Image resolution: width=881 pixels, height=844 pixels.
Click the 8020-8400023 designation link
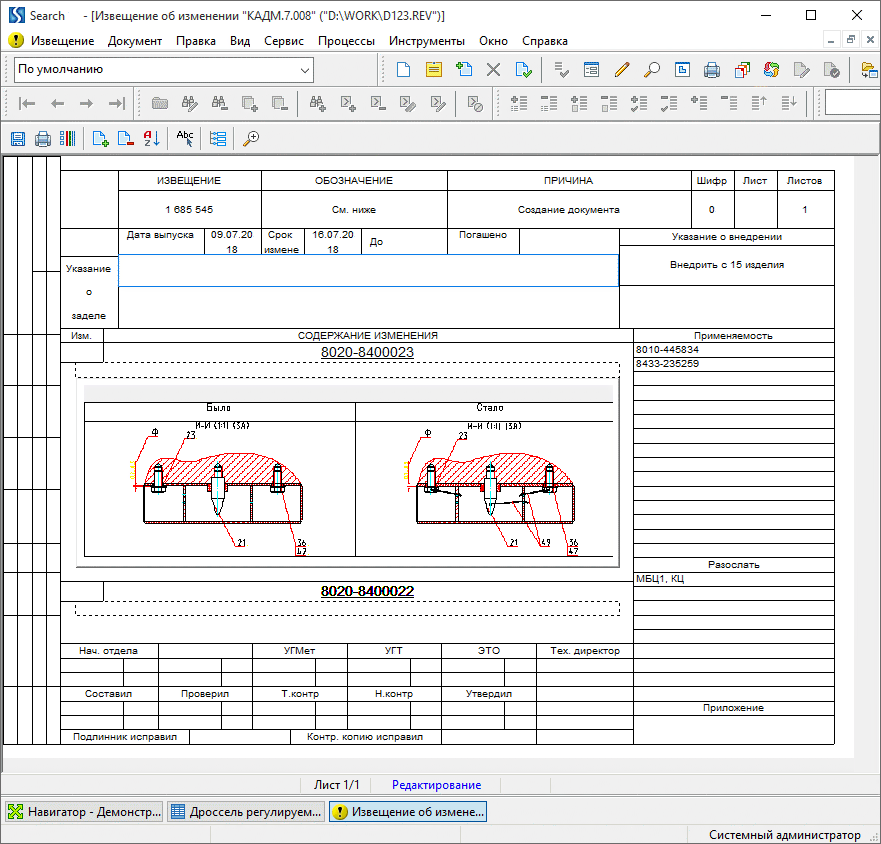coord(367,353)
